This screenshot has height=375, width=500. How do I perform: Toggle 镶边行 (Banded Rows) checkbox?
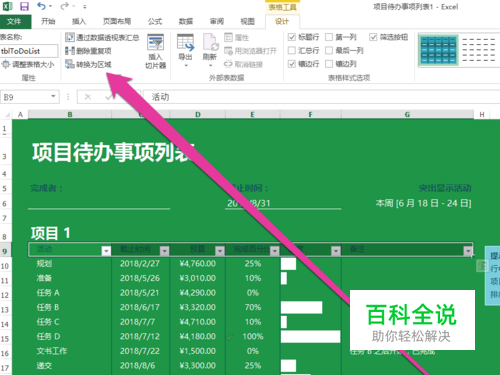pos(292,64)
